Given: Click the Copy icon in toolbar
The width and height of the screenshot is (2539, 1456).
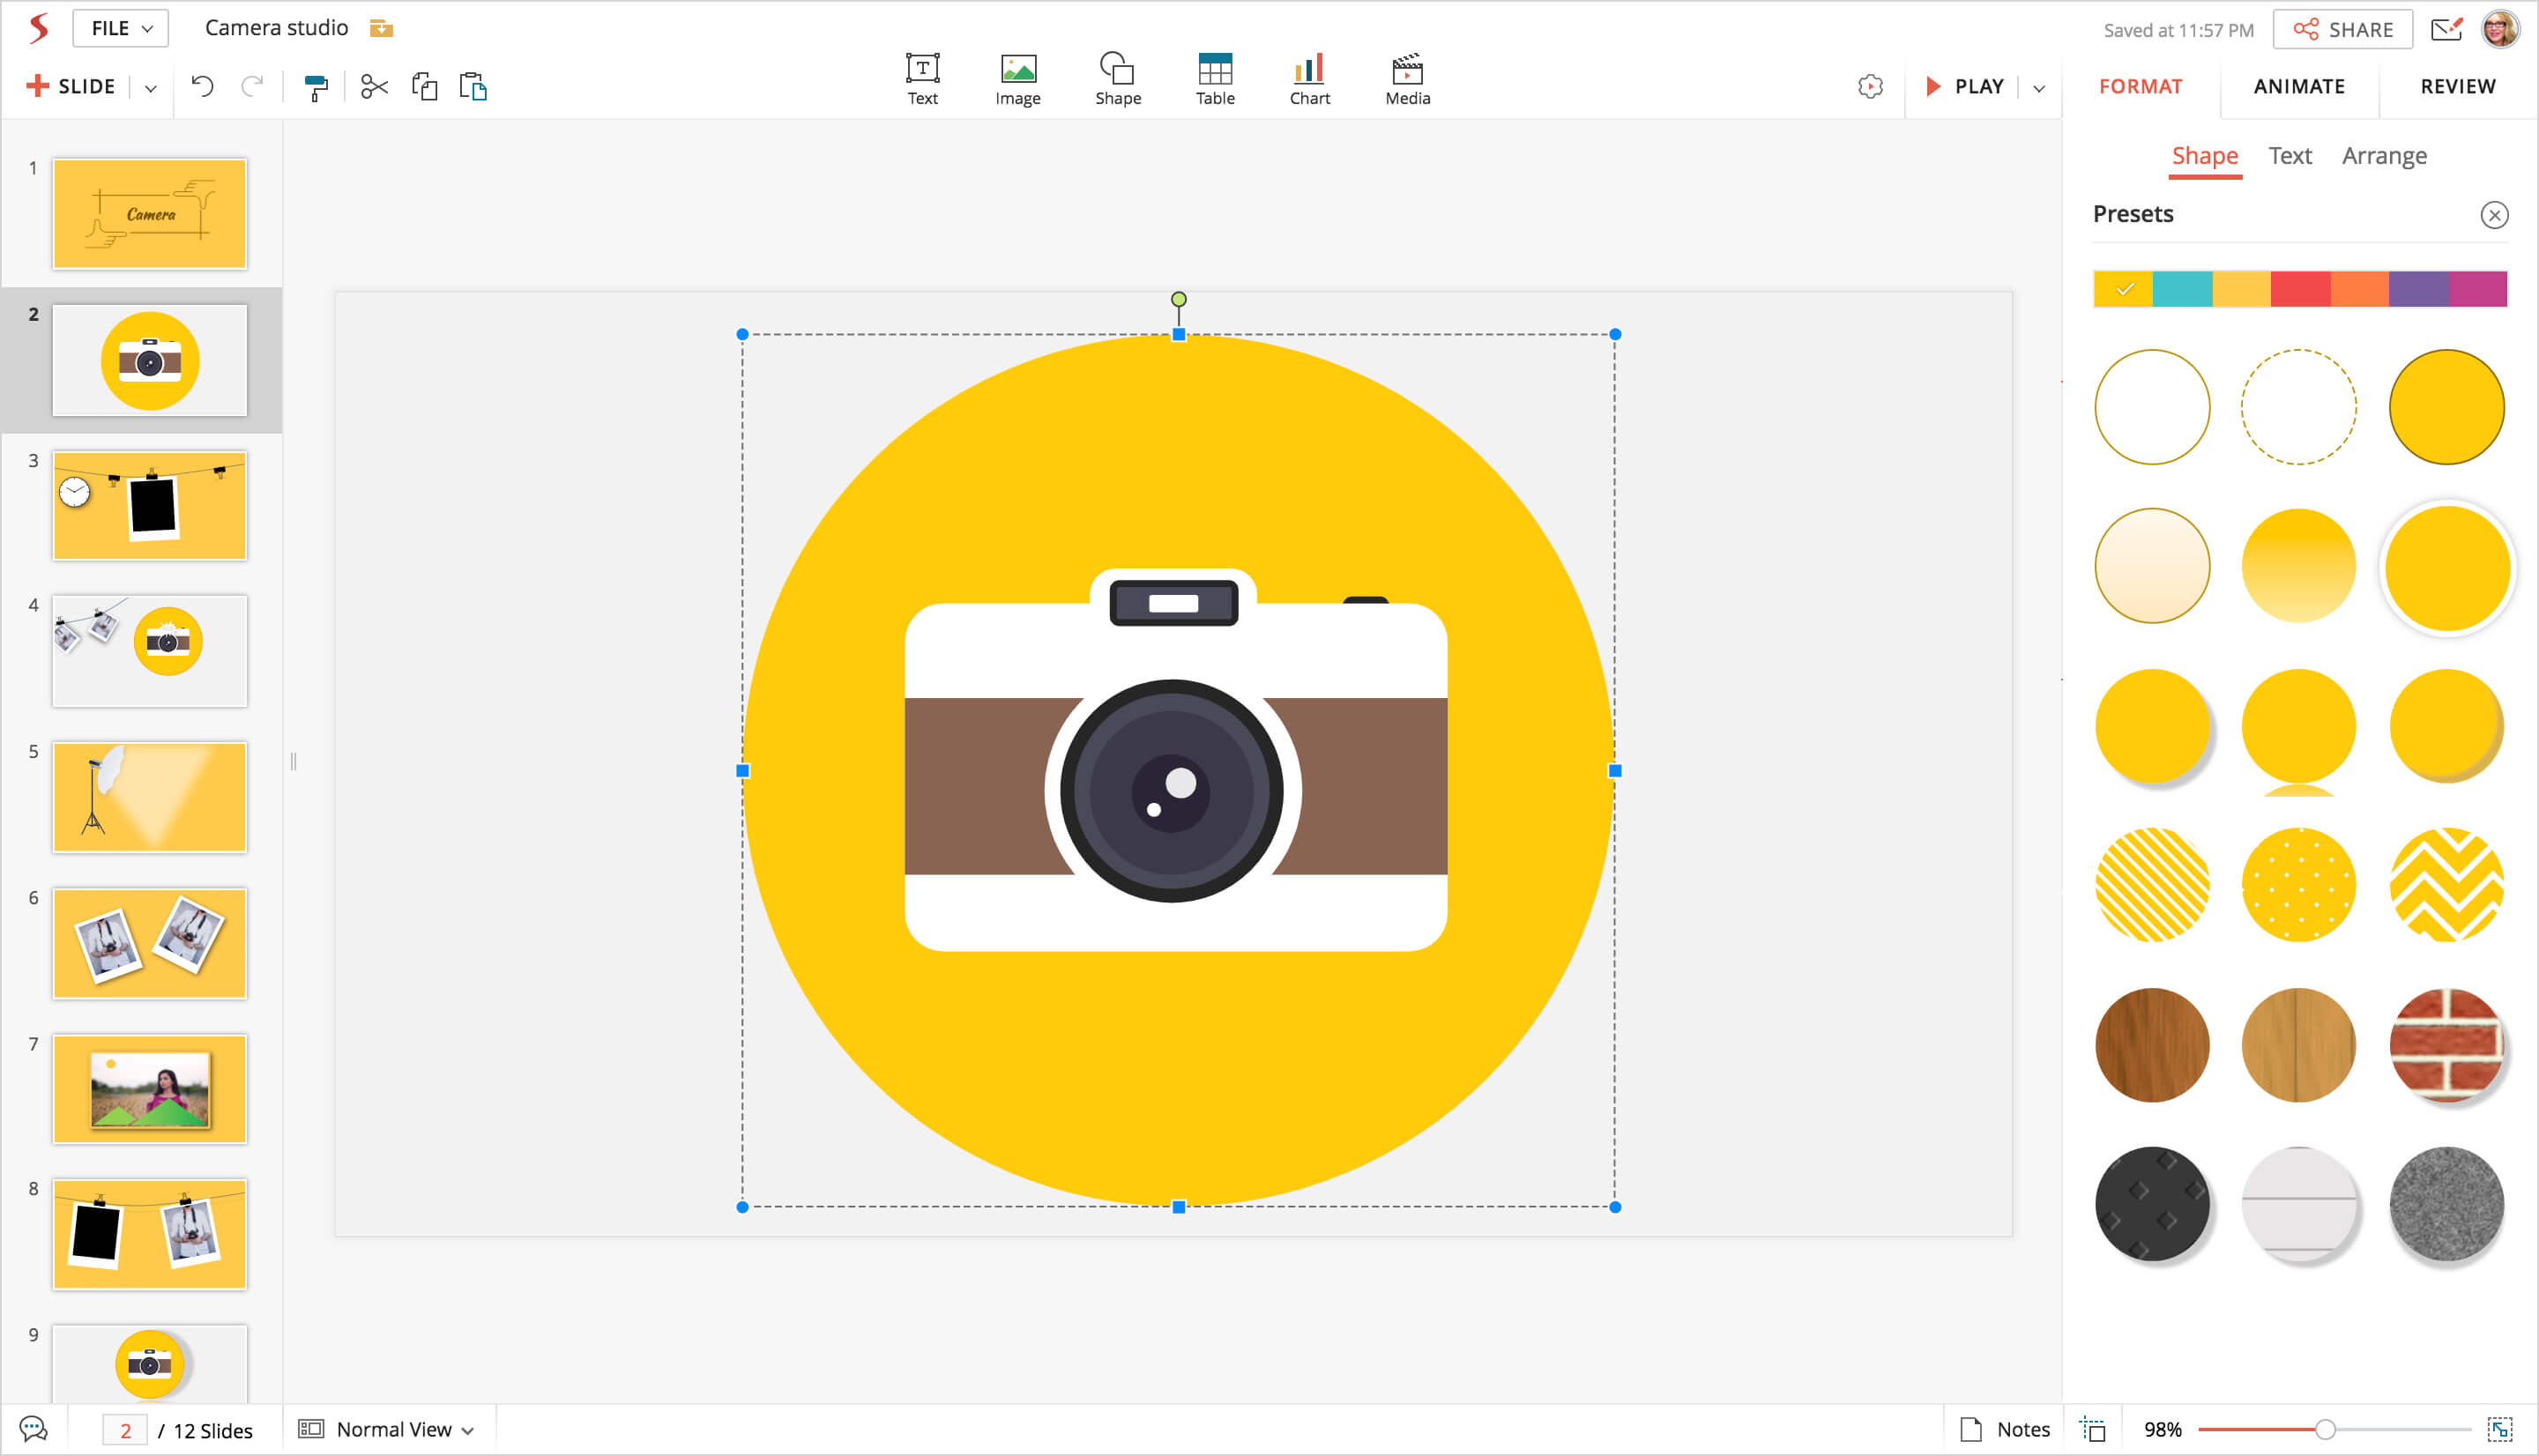Looking at the screenshot, I should pyautogui.click(x=424, y=87).
